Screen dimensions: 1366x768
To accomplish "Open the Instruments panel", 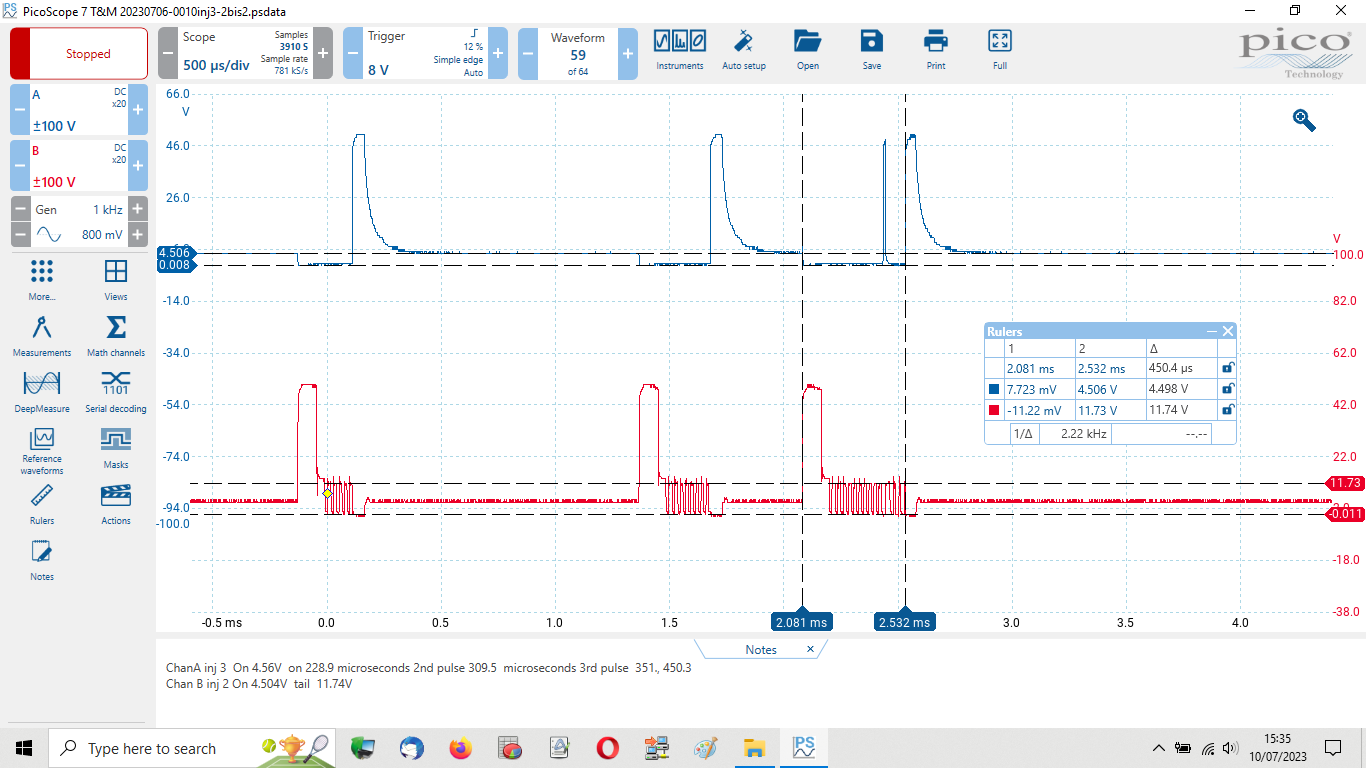I will click(x=680, y=50).
